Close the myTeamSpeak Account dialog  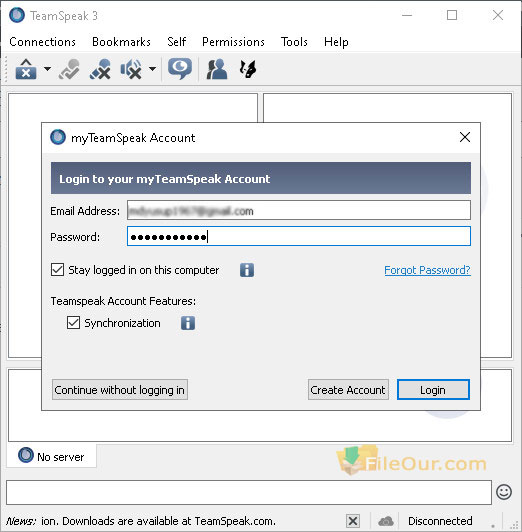pyautogui.click(x=465, y=137)
